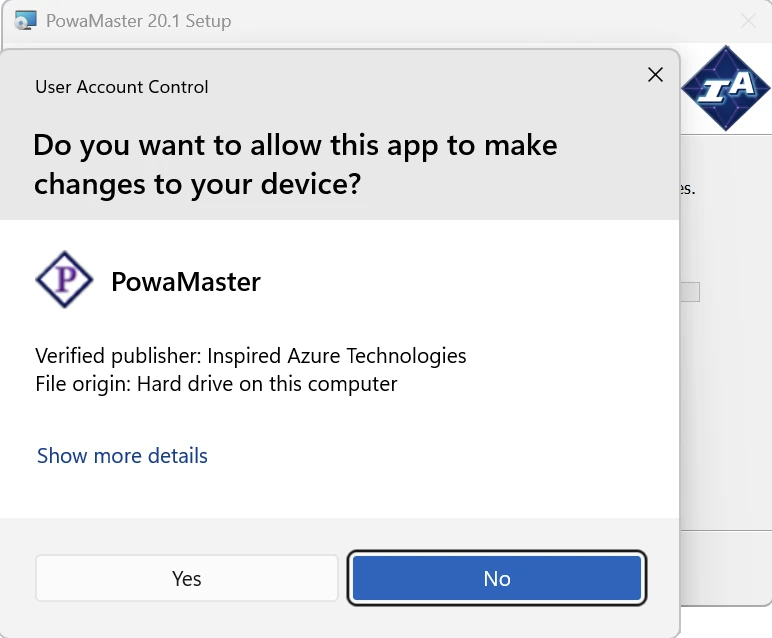Viewport: 772px width, 638px height.
Task: Click the PowaMaster Setup installer title icon
Action: 25,21
